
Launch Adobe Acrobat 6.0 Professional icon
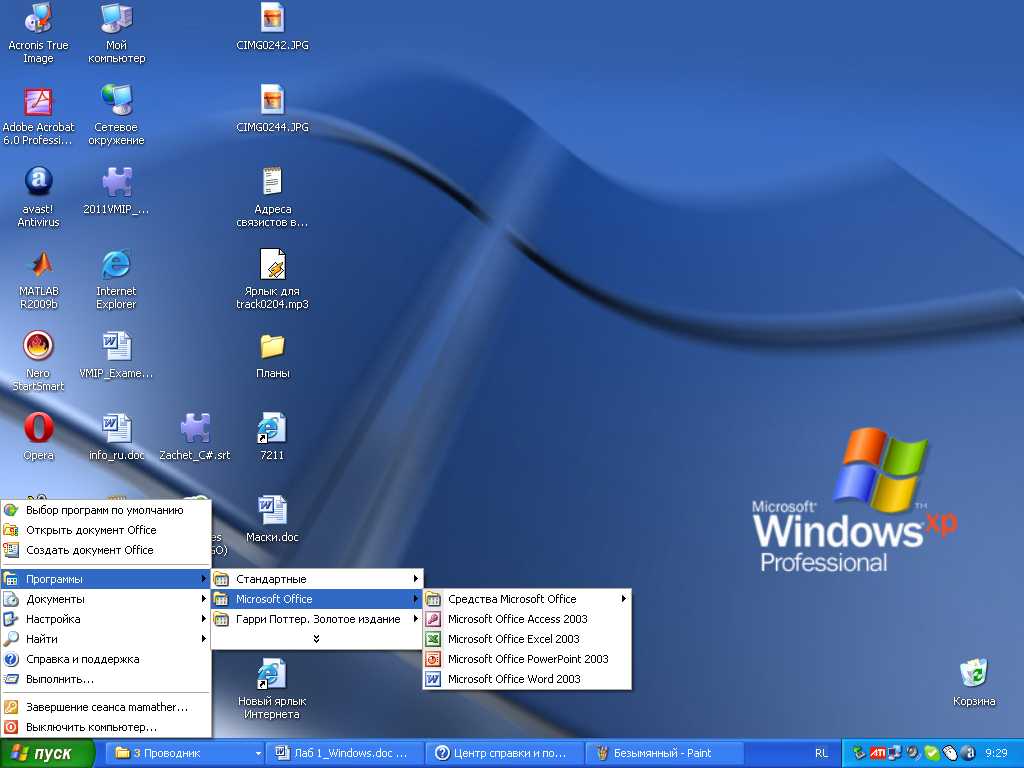(38, 115)
